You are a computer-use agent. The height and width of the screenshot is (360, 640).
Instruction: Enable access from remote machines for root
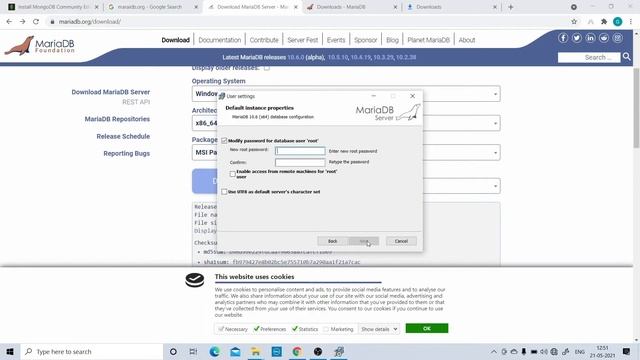pos(233,174)
